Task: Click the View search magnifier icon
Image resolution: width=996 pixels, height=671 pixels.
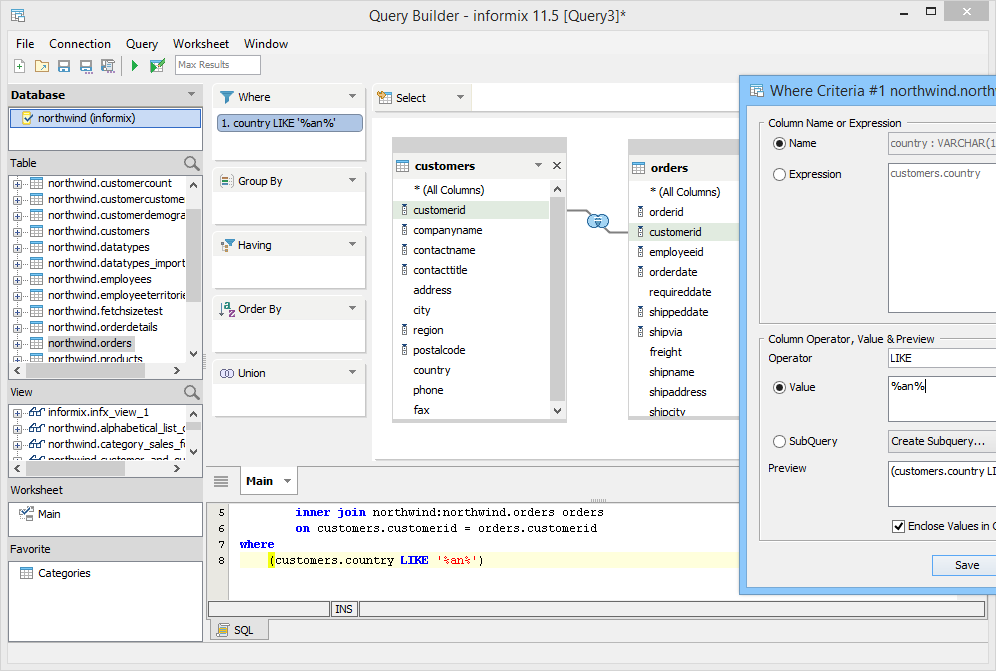Action: pyautogui.click(x=191, y=392)
